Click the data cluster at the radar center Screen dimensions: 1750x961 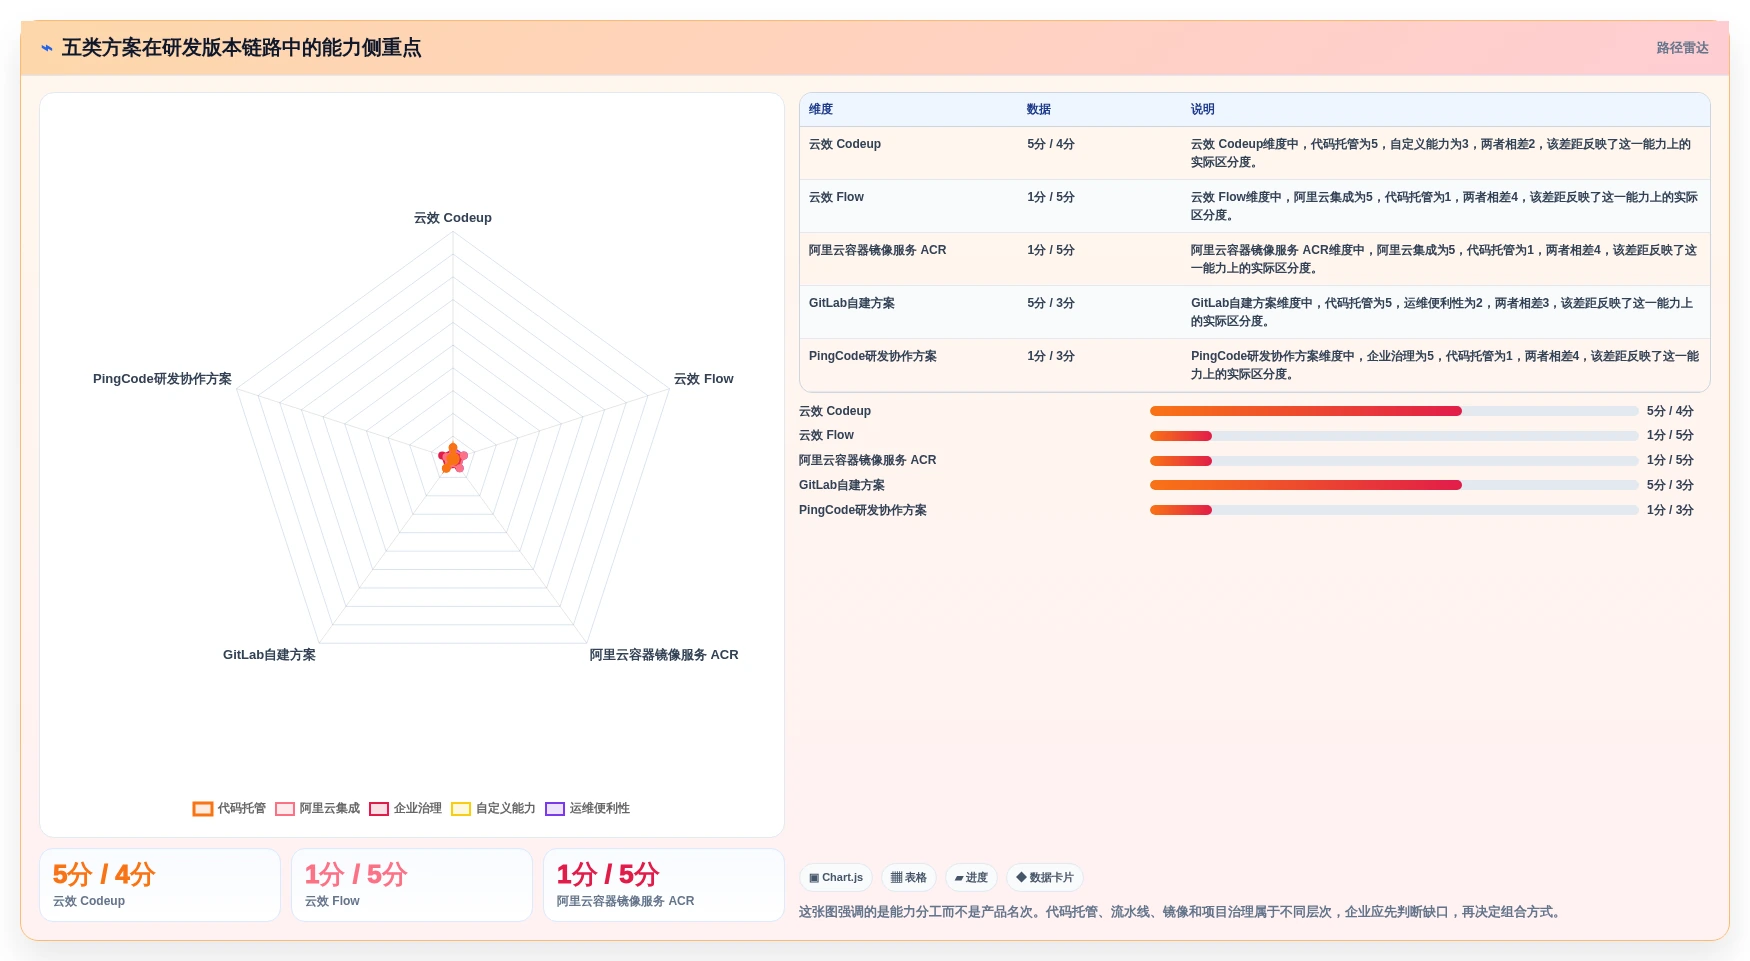tap(453, 459)
